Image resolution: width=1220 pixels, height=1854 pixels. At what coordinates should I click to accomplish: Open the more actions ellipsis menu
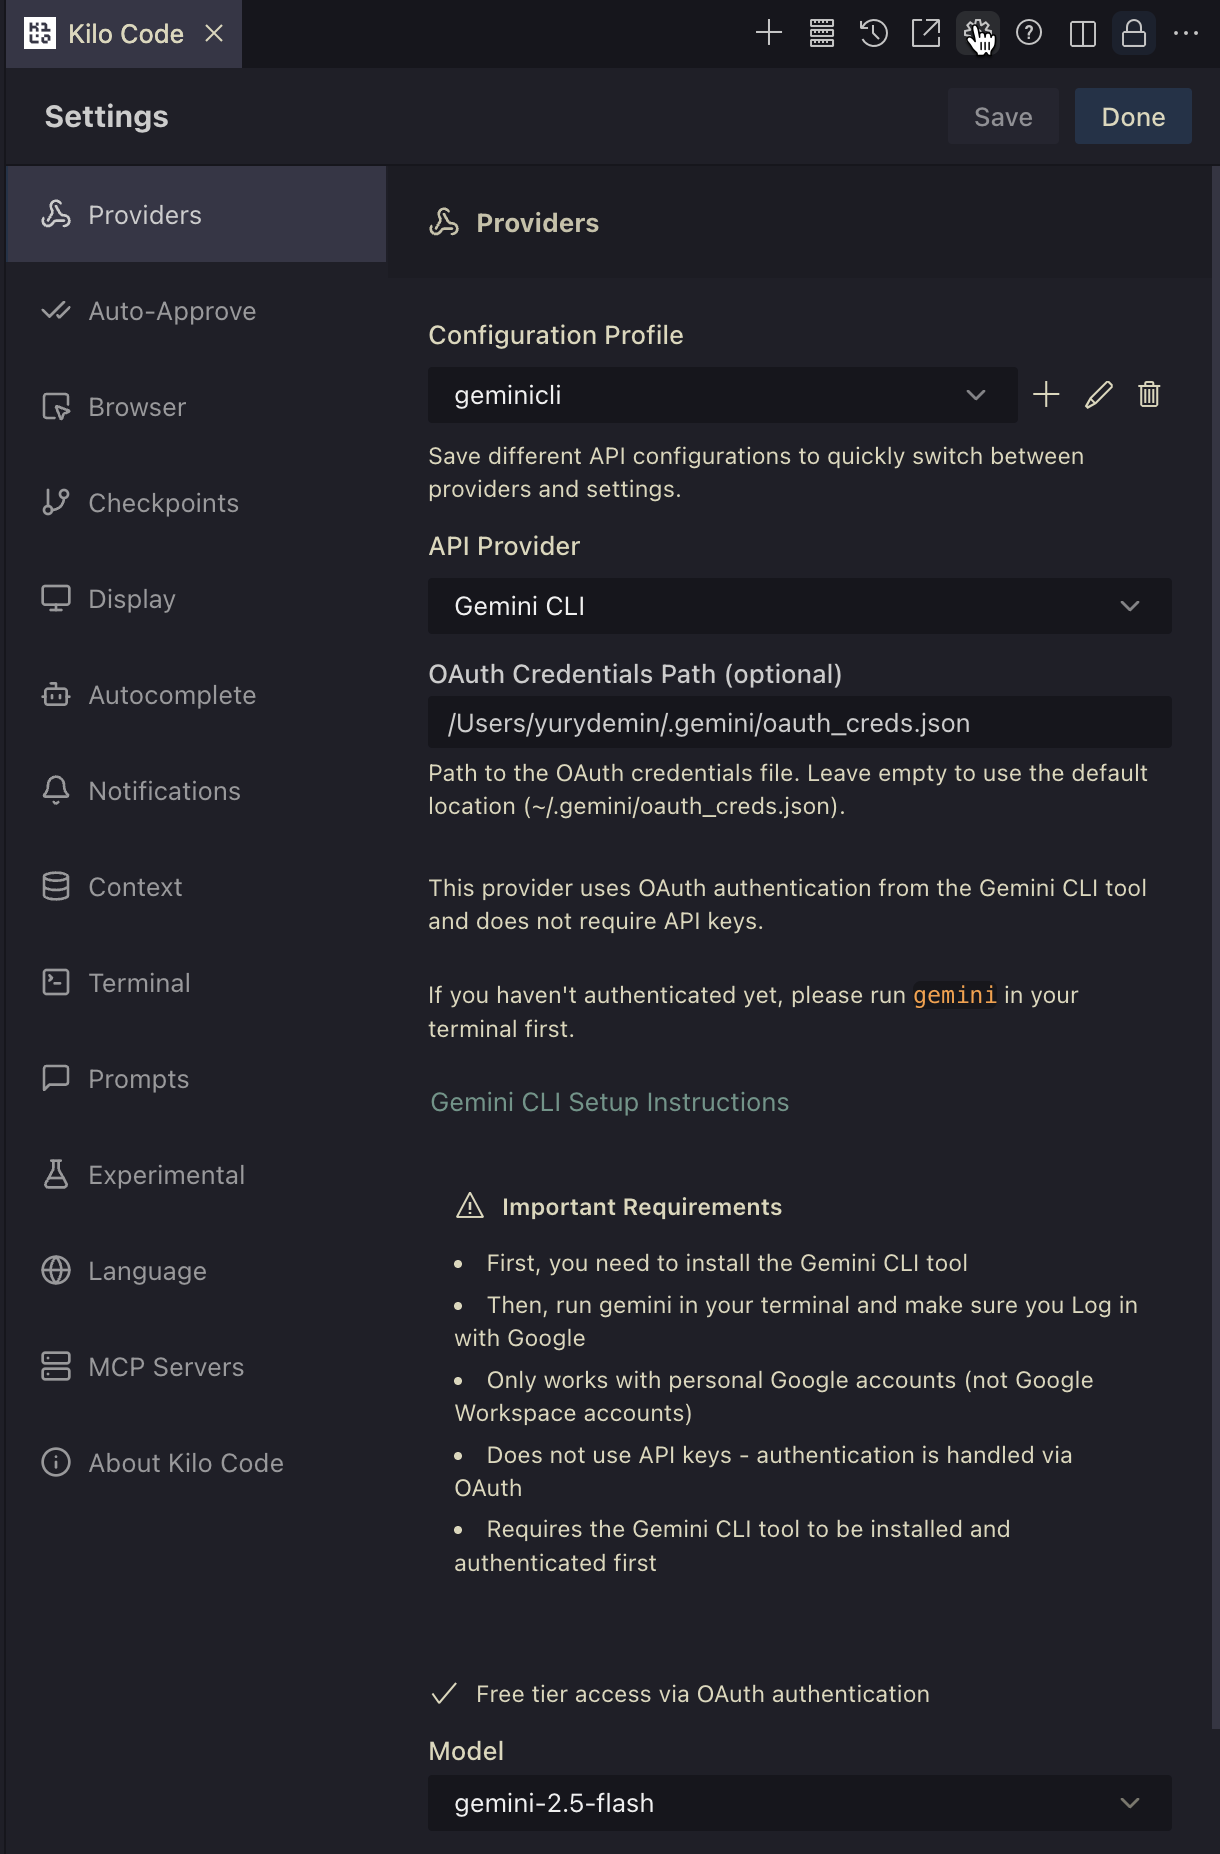tap(1186, 33)
